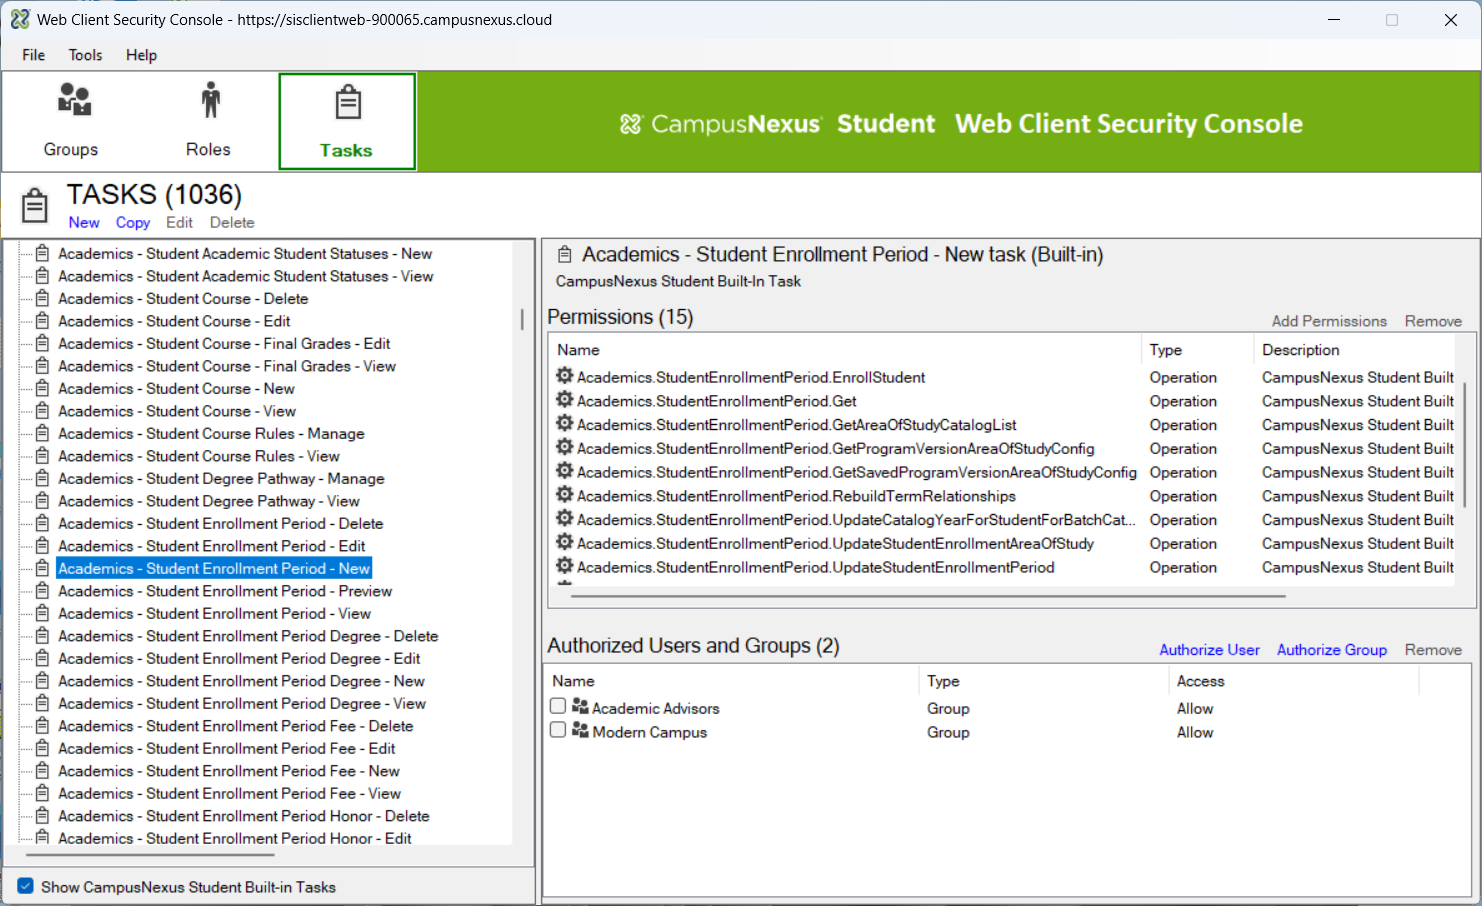The height and width of the screenshot is (906, 1482).
Task: Click the clipboard icon beside task detail title
Action: tap(565, 255)
